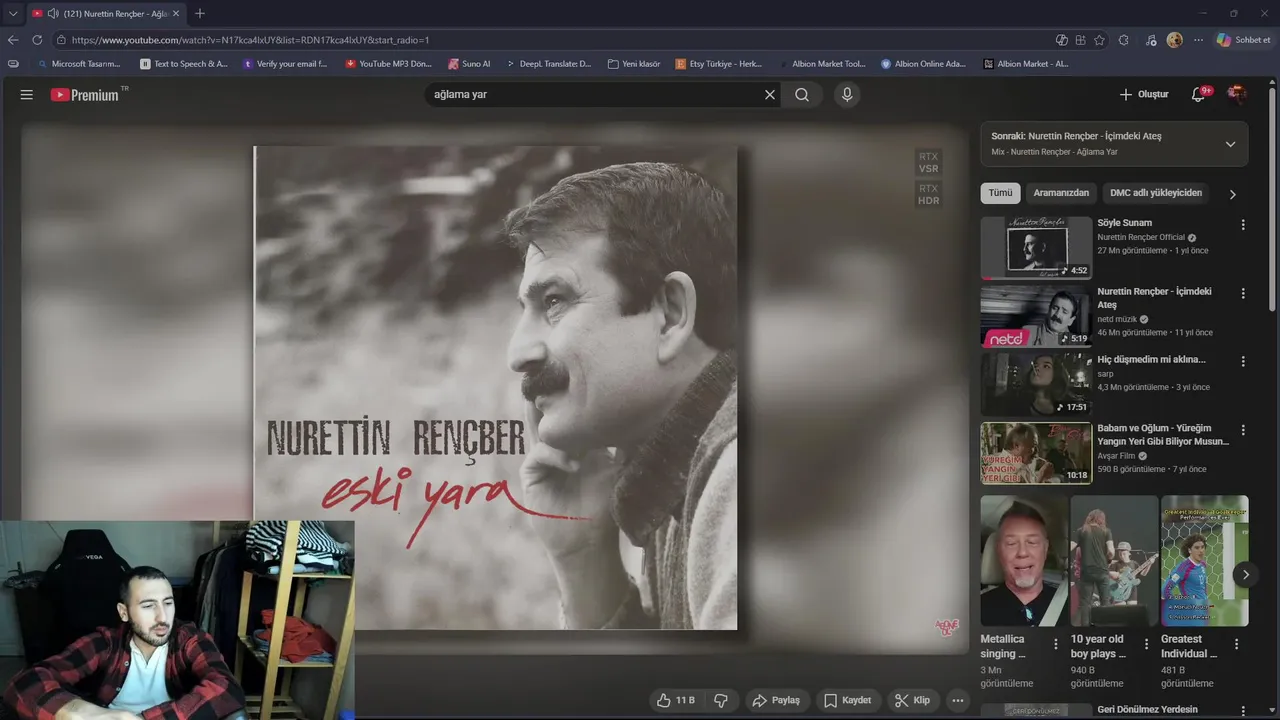Image resolution: width=1280 pixels, height=720 pixels.
Task: Click the browser address bar URL
Action: 250,40
